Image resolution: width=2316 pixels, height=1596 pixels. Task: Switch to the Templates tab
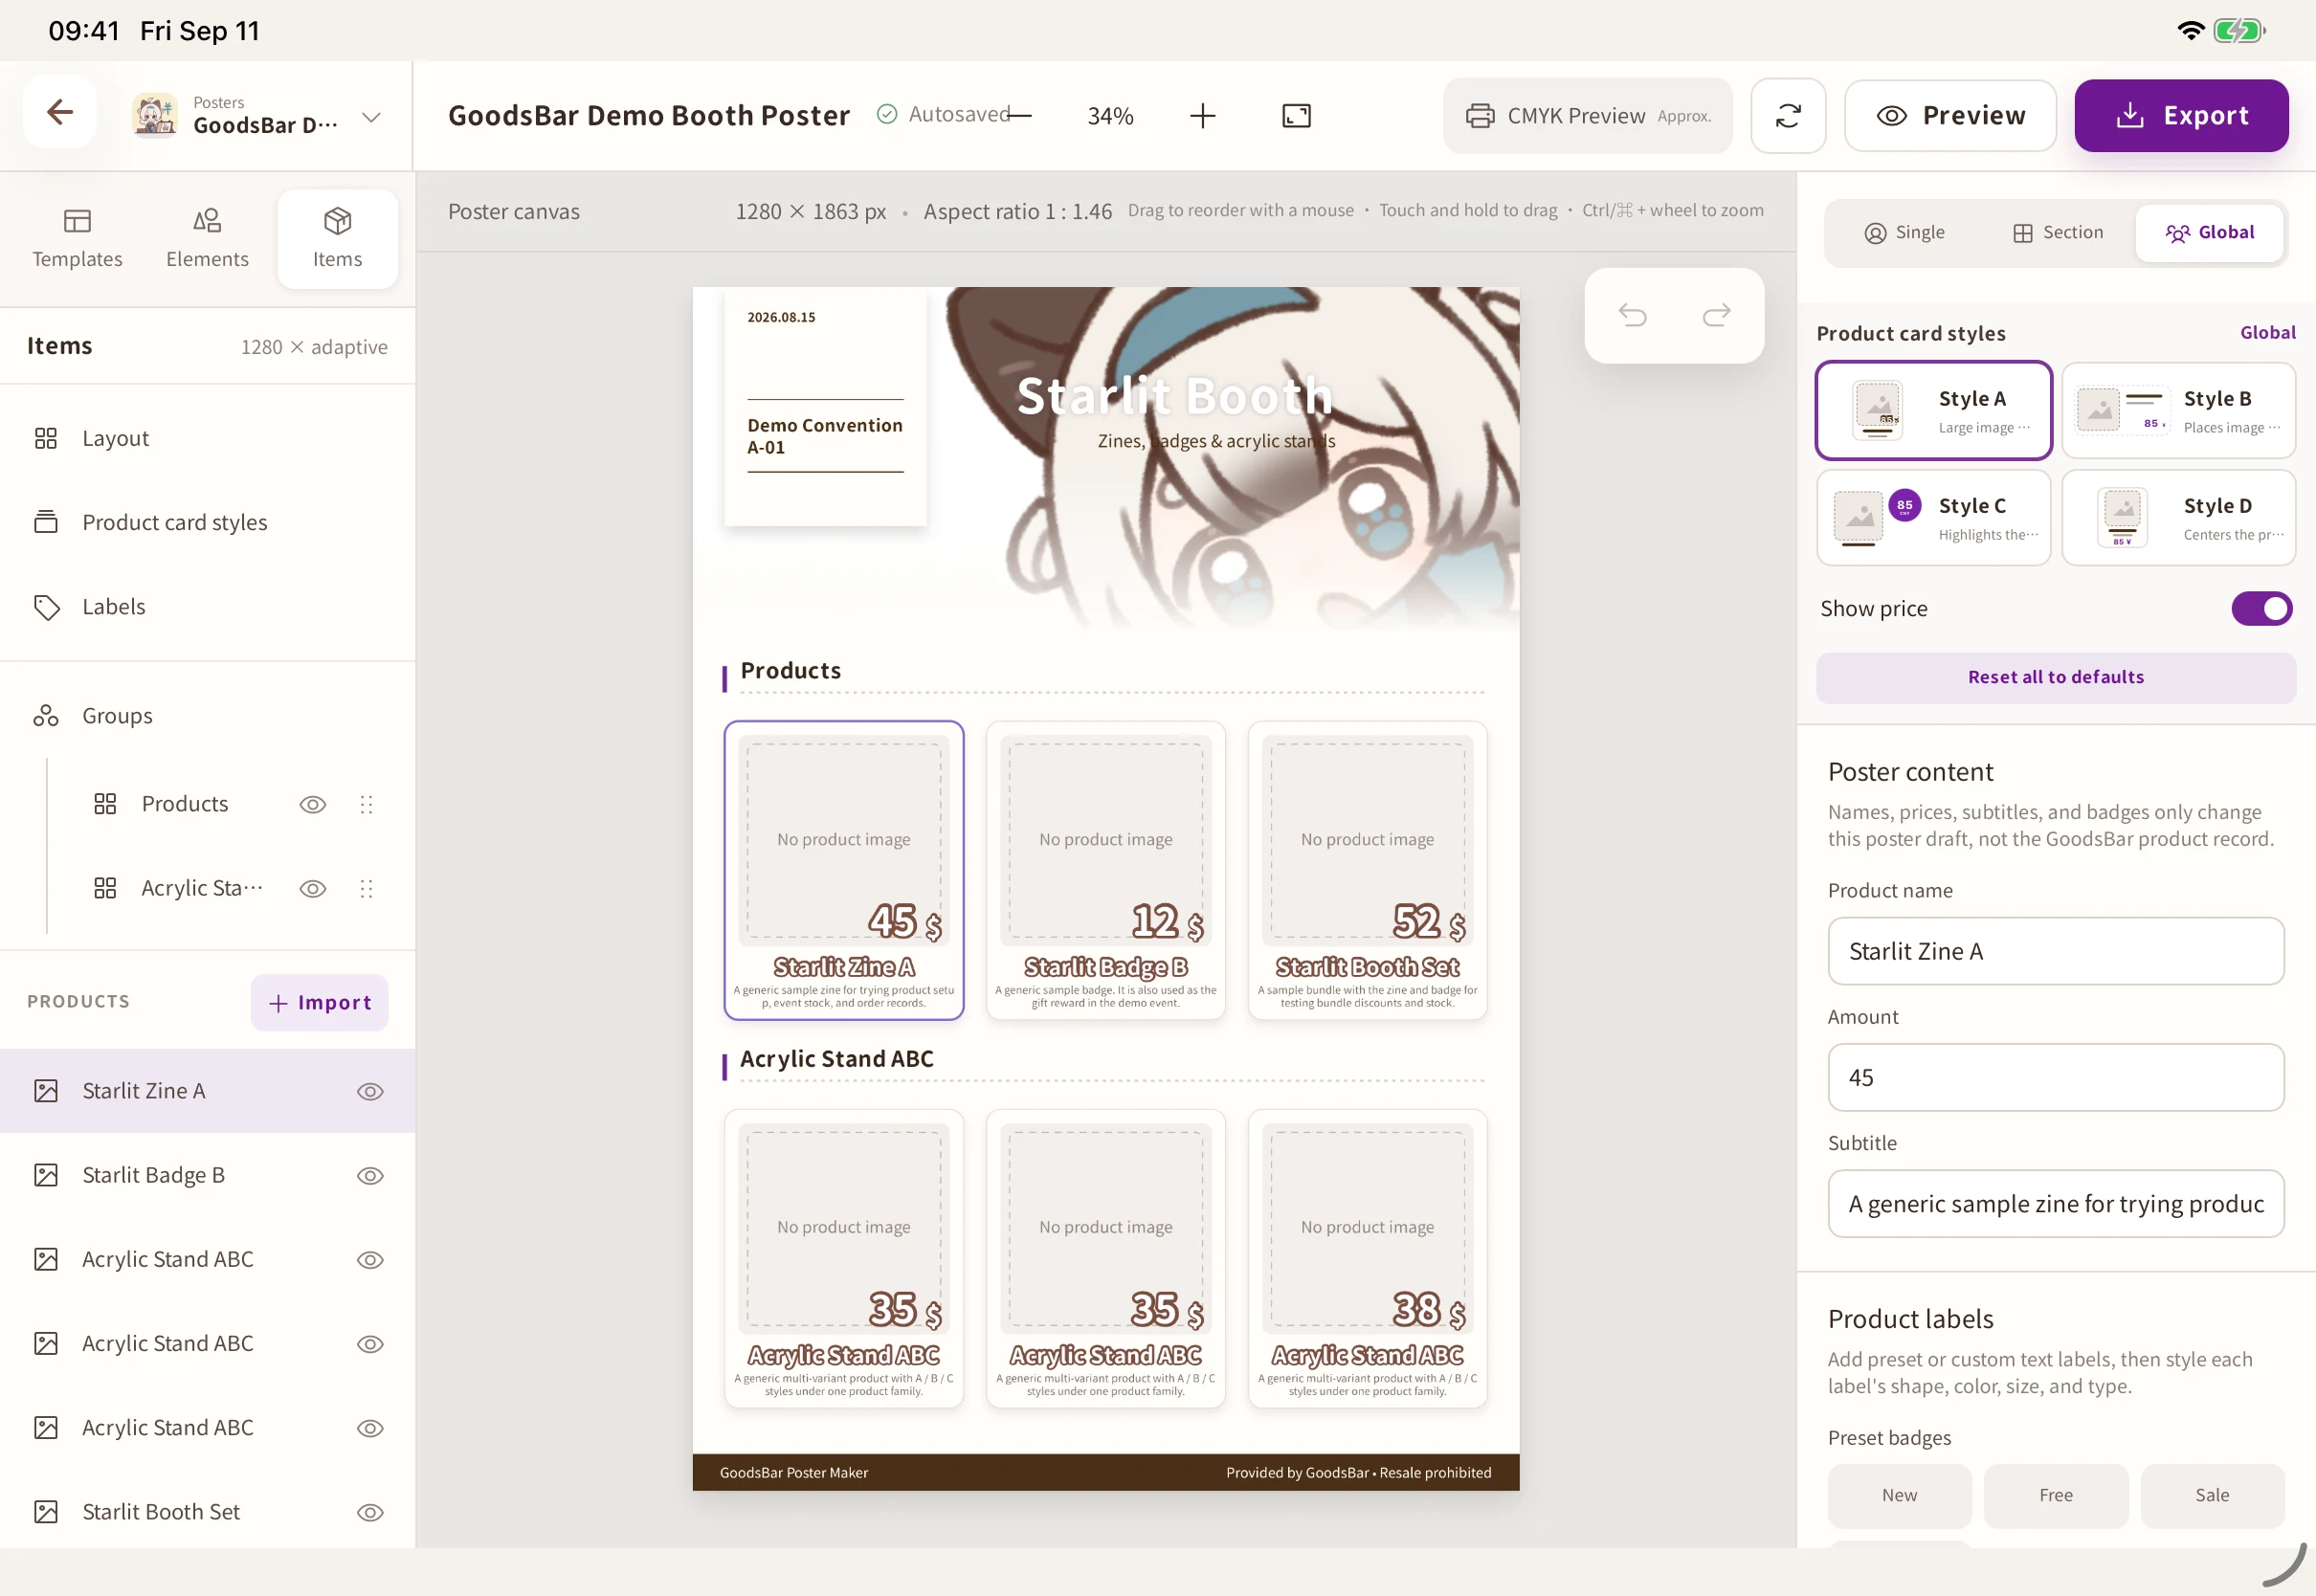pos(77,238)
